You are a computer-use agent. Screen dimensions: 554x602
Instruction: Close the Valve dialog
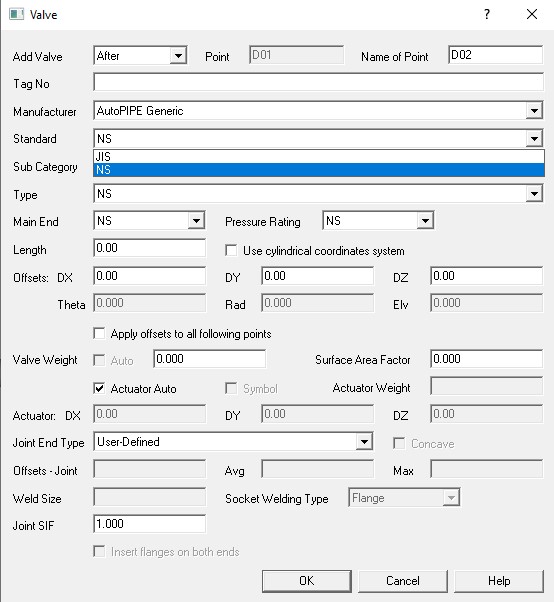click(532, 14)
